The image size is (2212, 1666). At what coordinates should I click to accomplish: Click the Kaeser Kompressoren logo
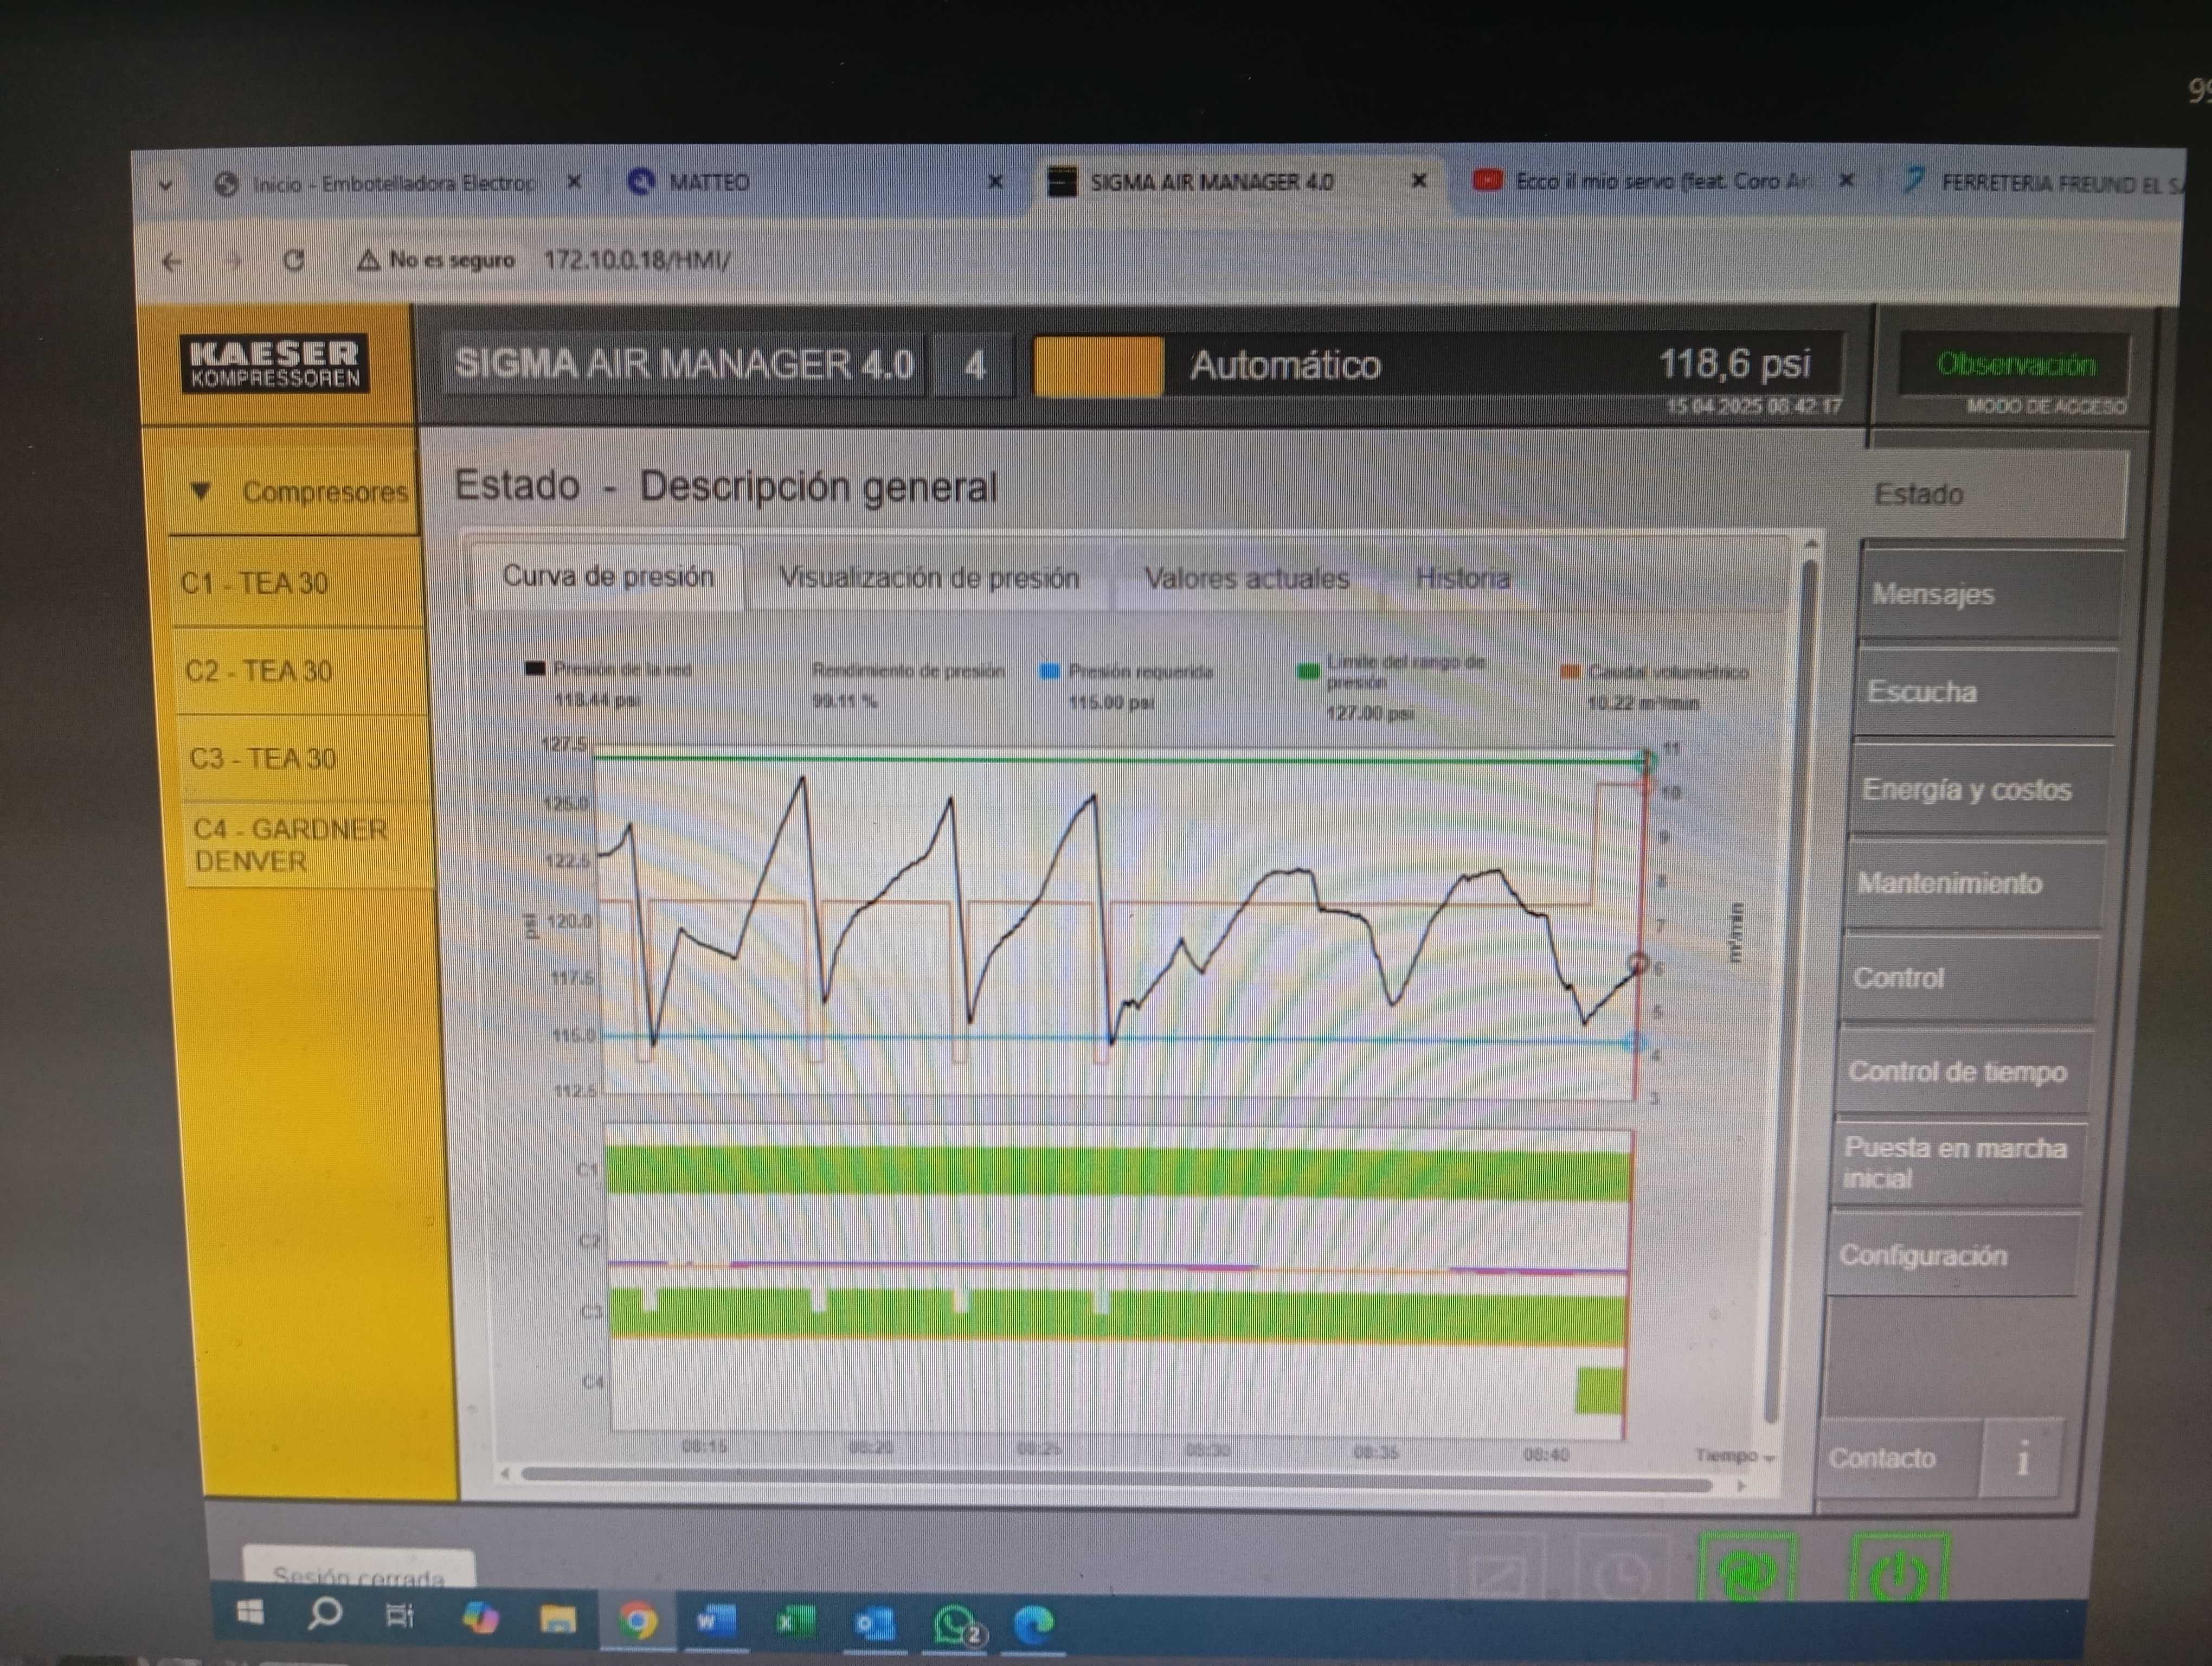click(x=275, y=364)
